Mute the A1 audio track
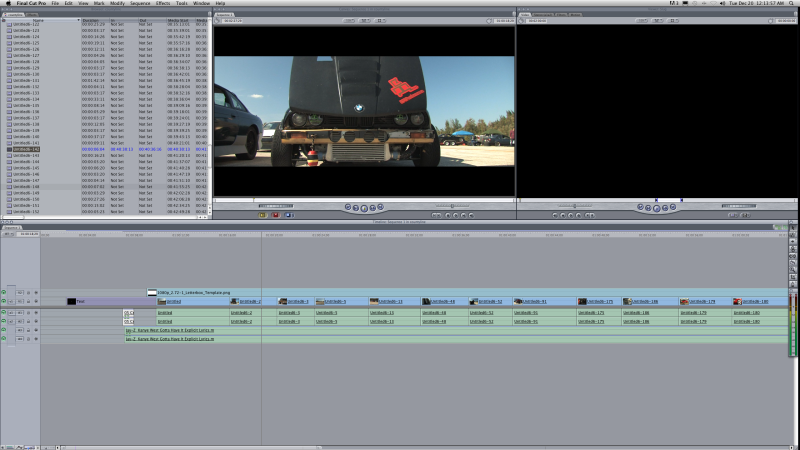Screen dimensions: 800x450 [4, 312]
